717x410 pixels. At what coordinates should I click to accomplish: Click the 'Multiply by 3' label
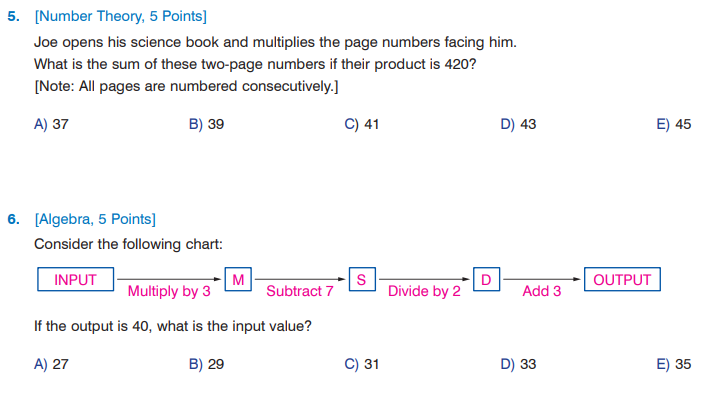[x=169, y=292]
